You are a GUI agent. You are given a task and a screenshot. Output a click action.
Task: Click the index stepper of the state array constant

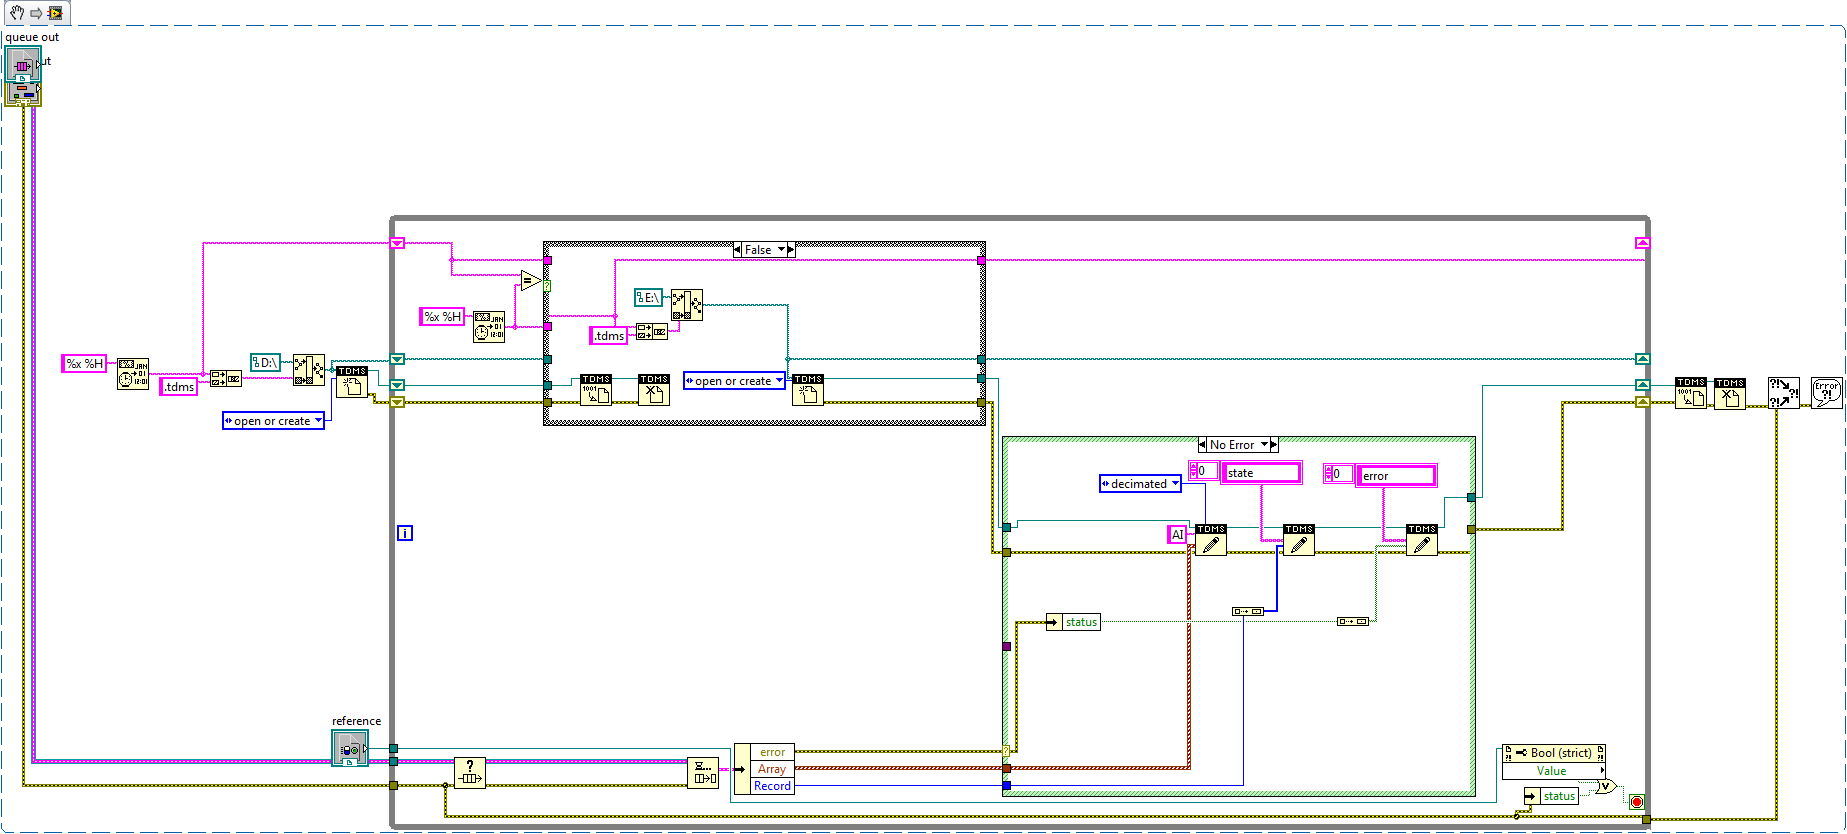(x=1193, y=471)
